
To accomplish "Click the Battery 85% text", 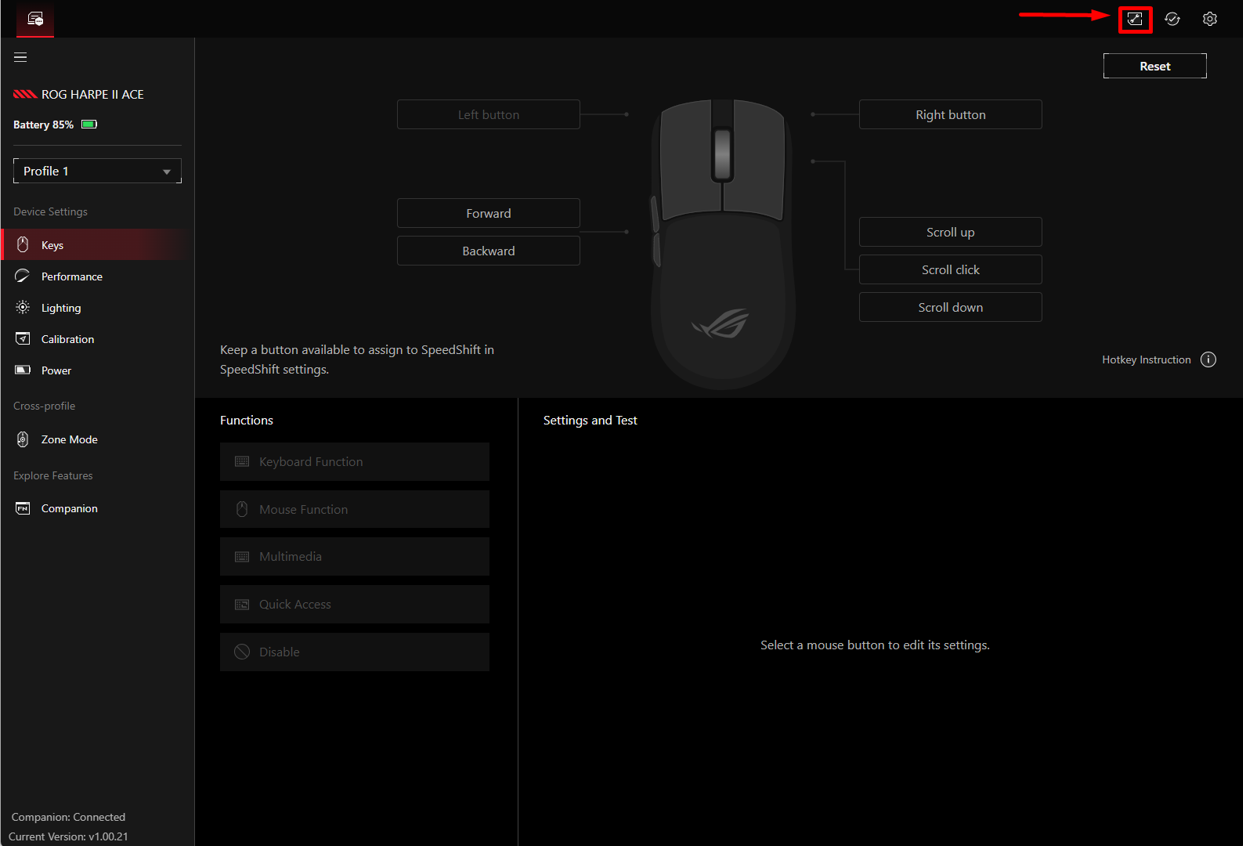I will (x=43, y=125).
